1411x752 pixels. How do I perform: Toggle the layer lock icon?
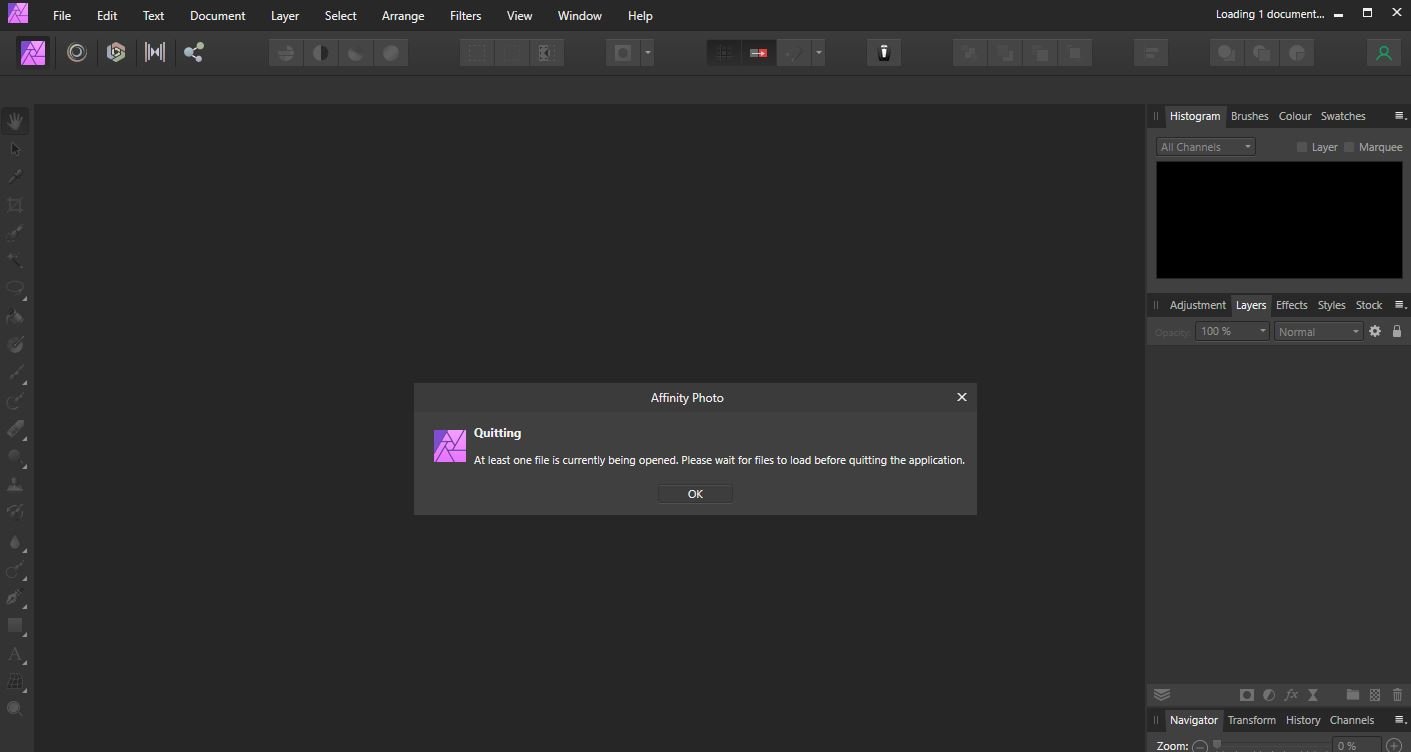point(1397,331)
